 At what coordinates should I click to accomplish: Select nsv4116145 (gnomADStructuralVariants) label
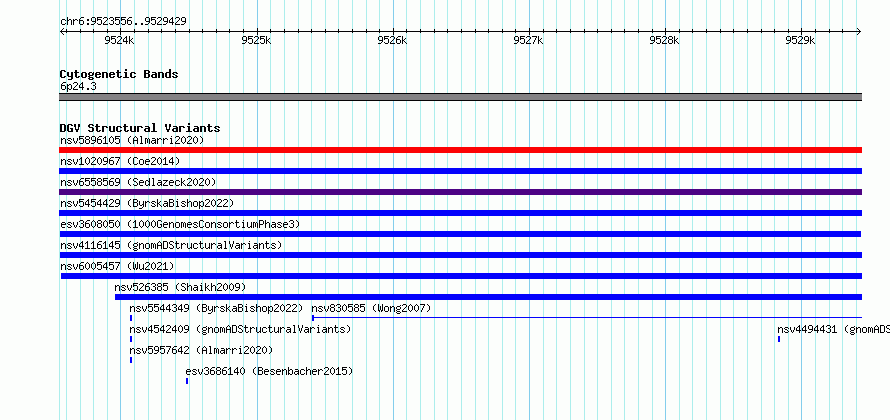(x=171, y=245)
